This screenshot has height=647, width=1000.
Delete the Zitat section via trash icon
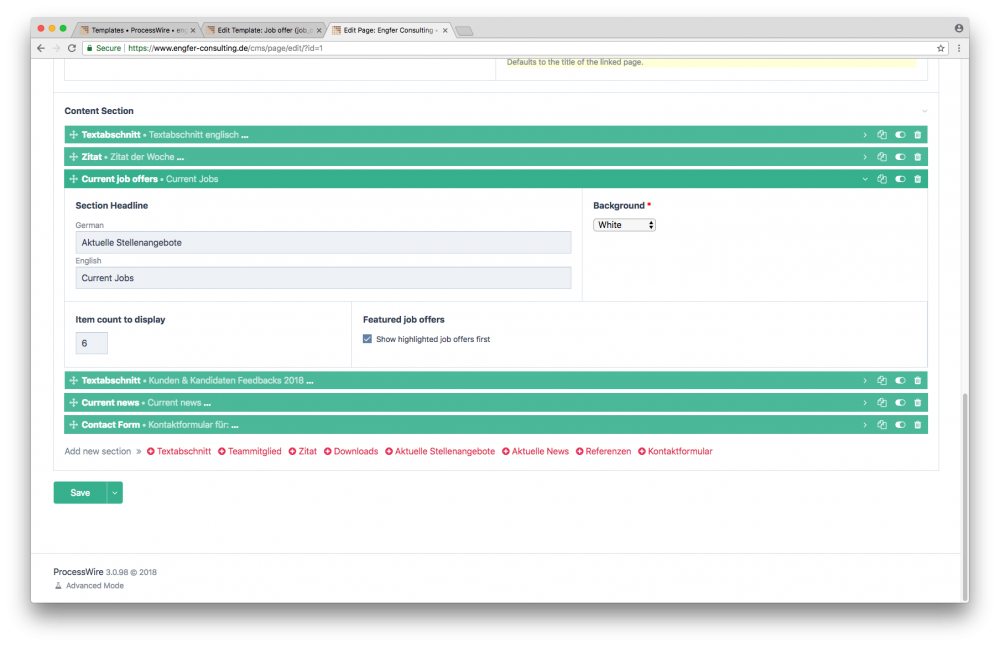pos(918,157)
